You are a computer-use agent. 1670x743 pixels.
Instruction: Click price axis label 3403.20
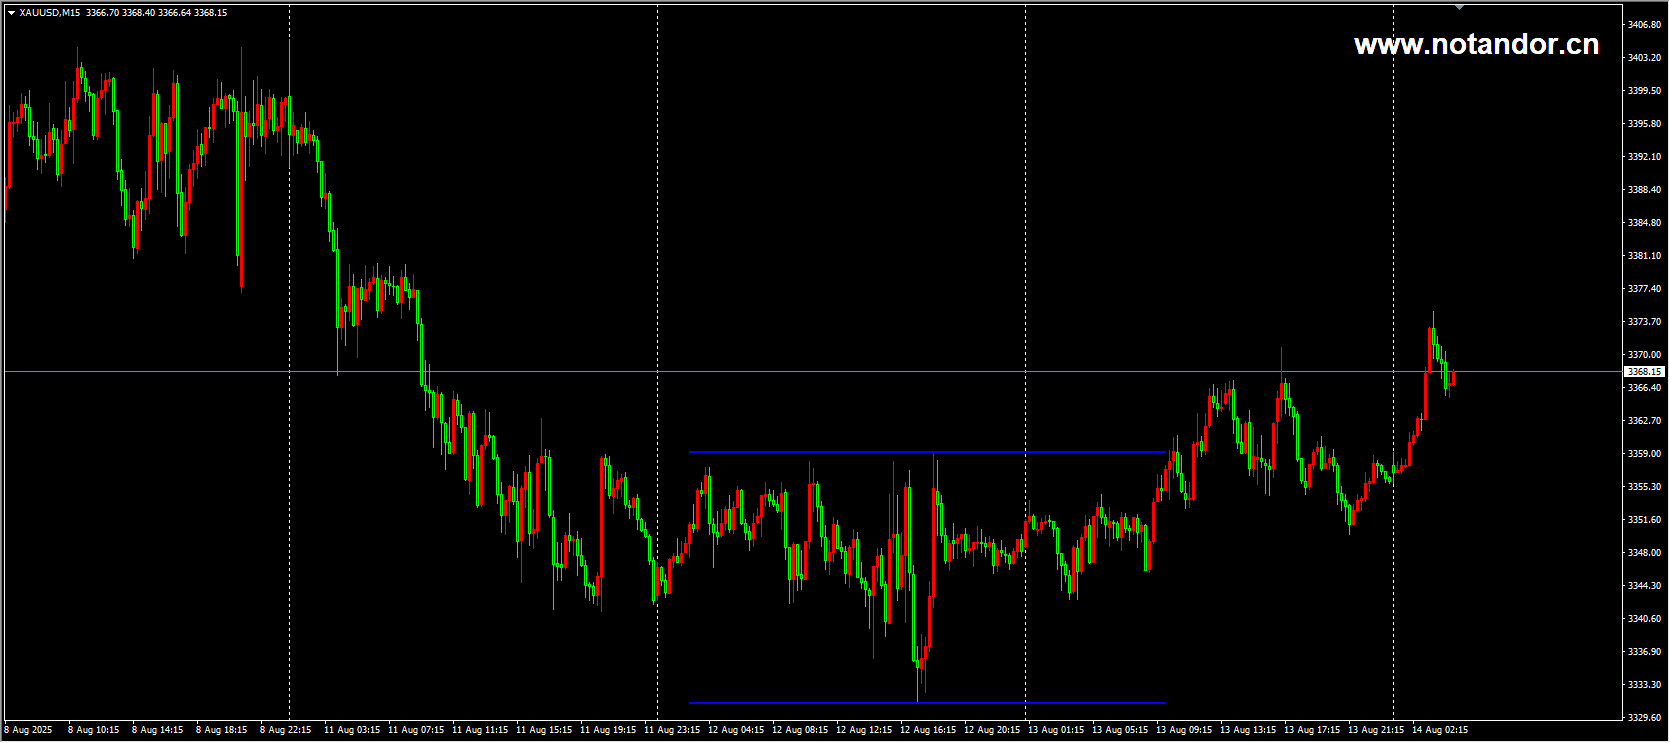(x=1645, y=58)
